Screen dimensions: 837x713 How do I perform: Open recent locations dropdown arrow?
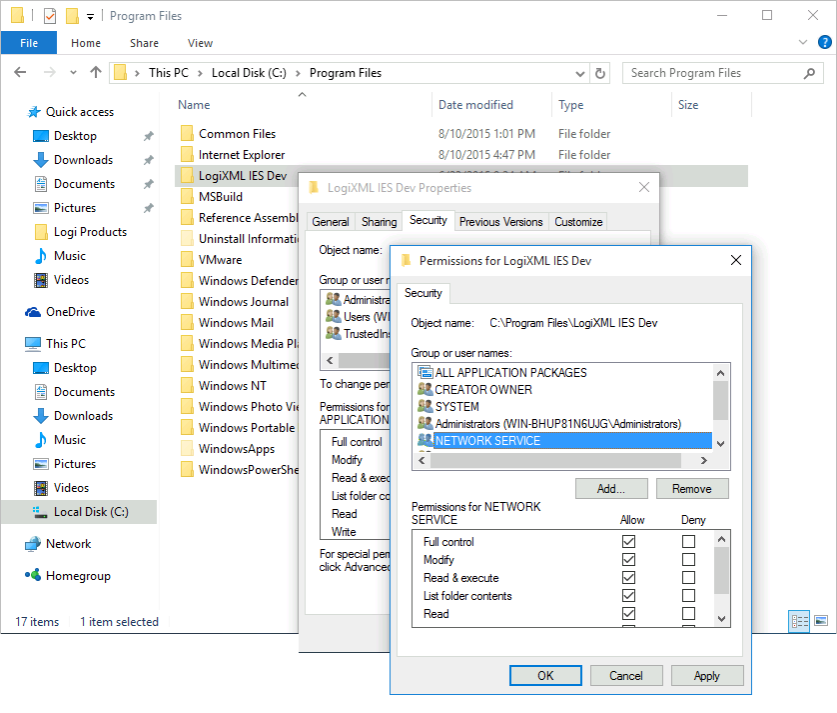point(73,73)
